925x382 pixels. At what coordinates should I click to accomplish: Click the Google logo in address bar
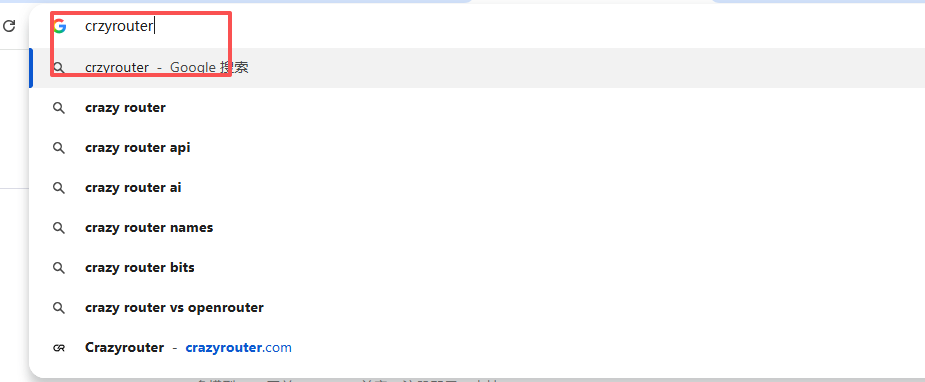[59, 27]
